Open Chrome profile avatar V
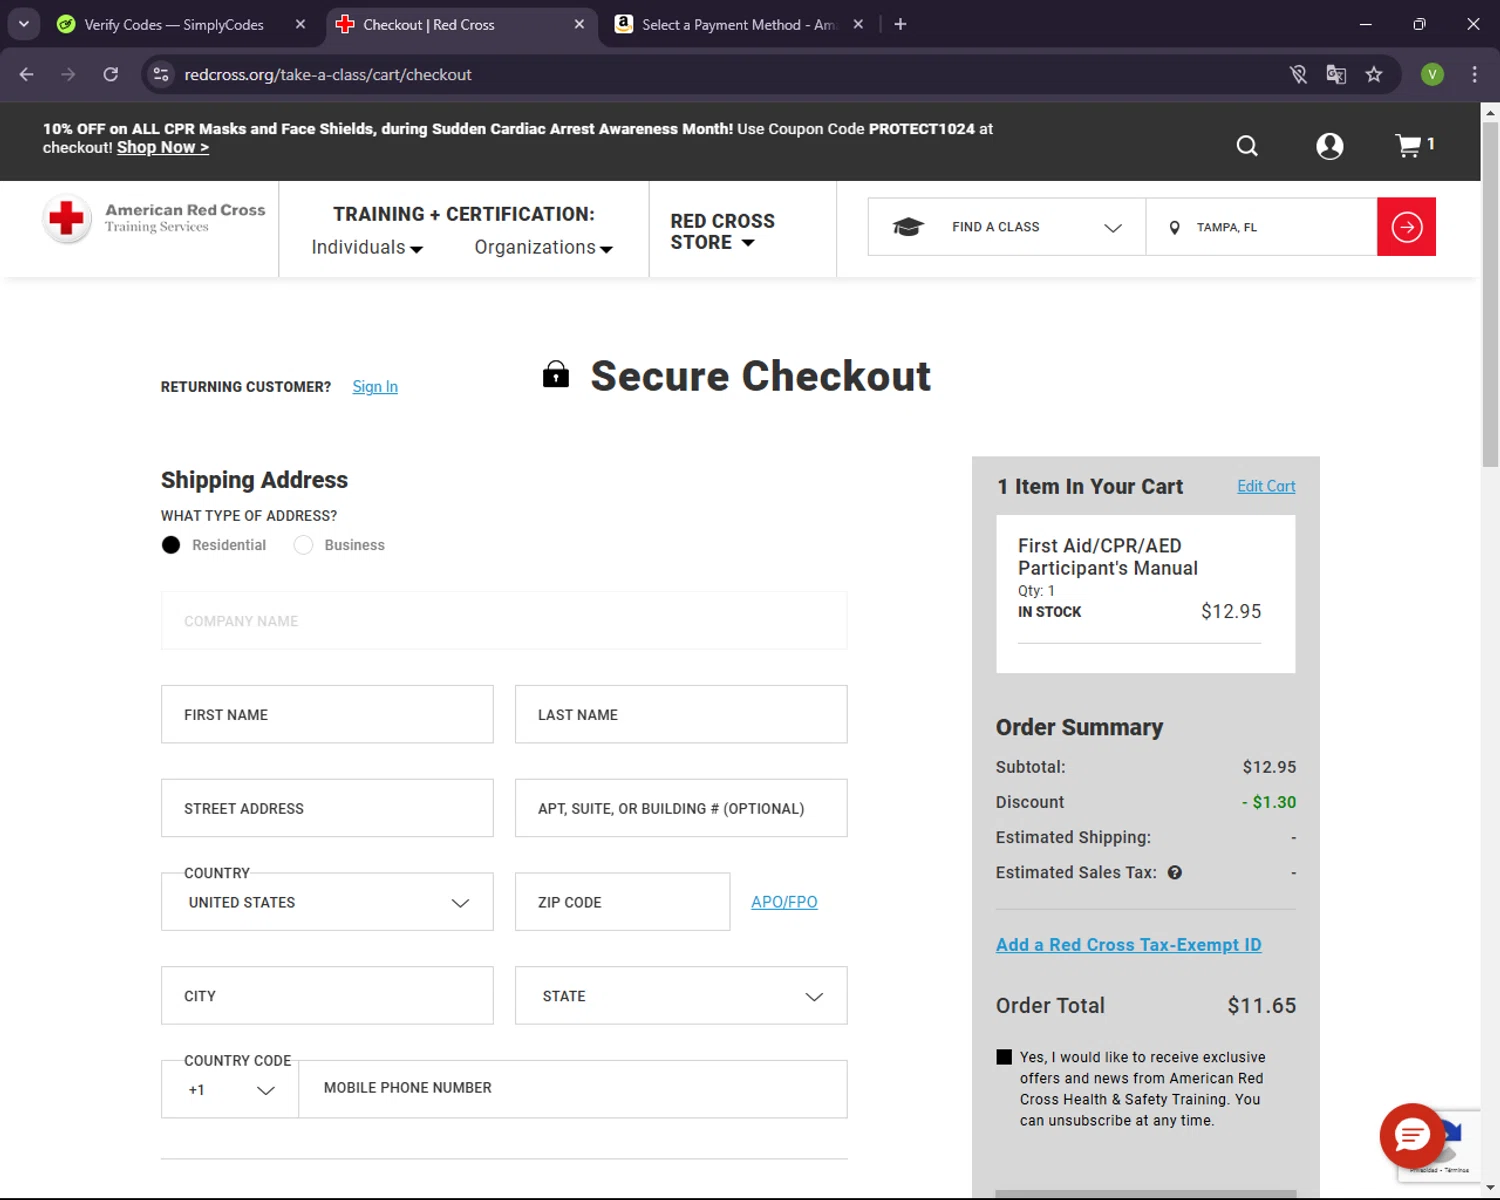This screenshot has height=1200, width=1500. click(1432, 74)
